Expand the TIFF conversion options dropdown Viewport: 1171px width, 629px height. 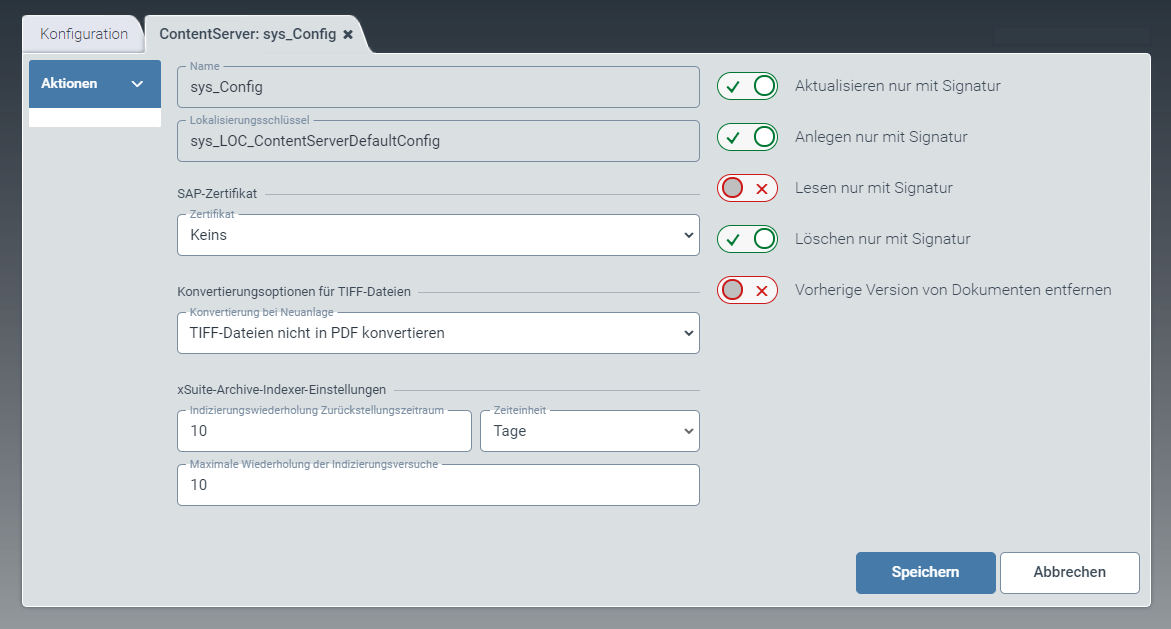tap(437, 332)
